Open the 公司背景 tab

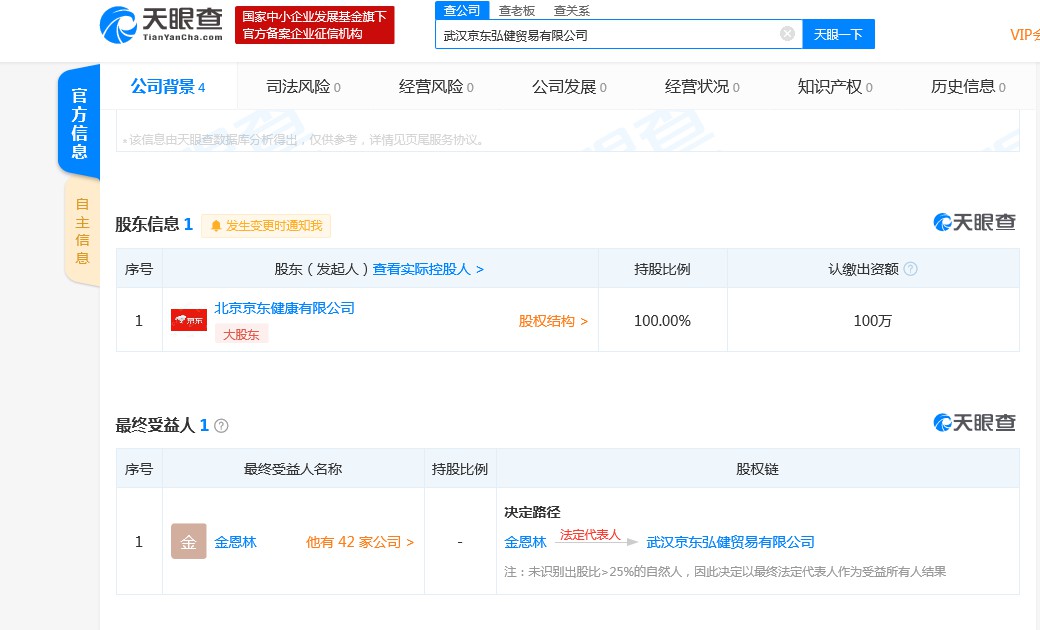[168, 87]
